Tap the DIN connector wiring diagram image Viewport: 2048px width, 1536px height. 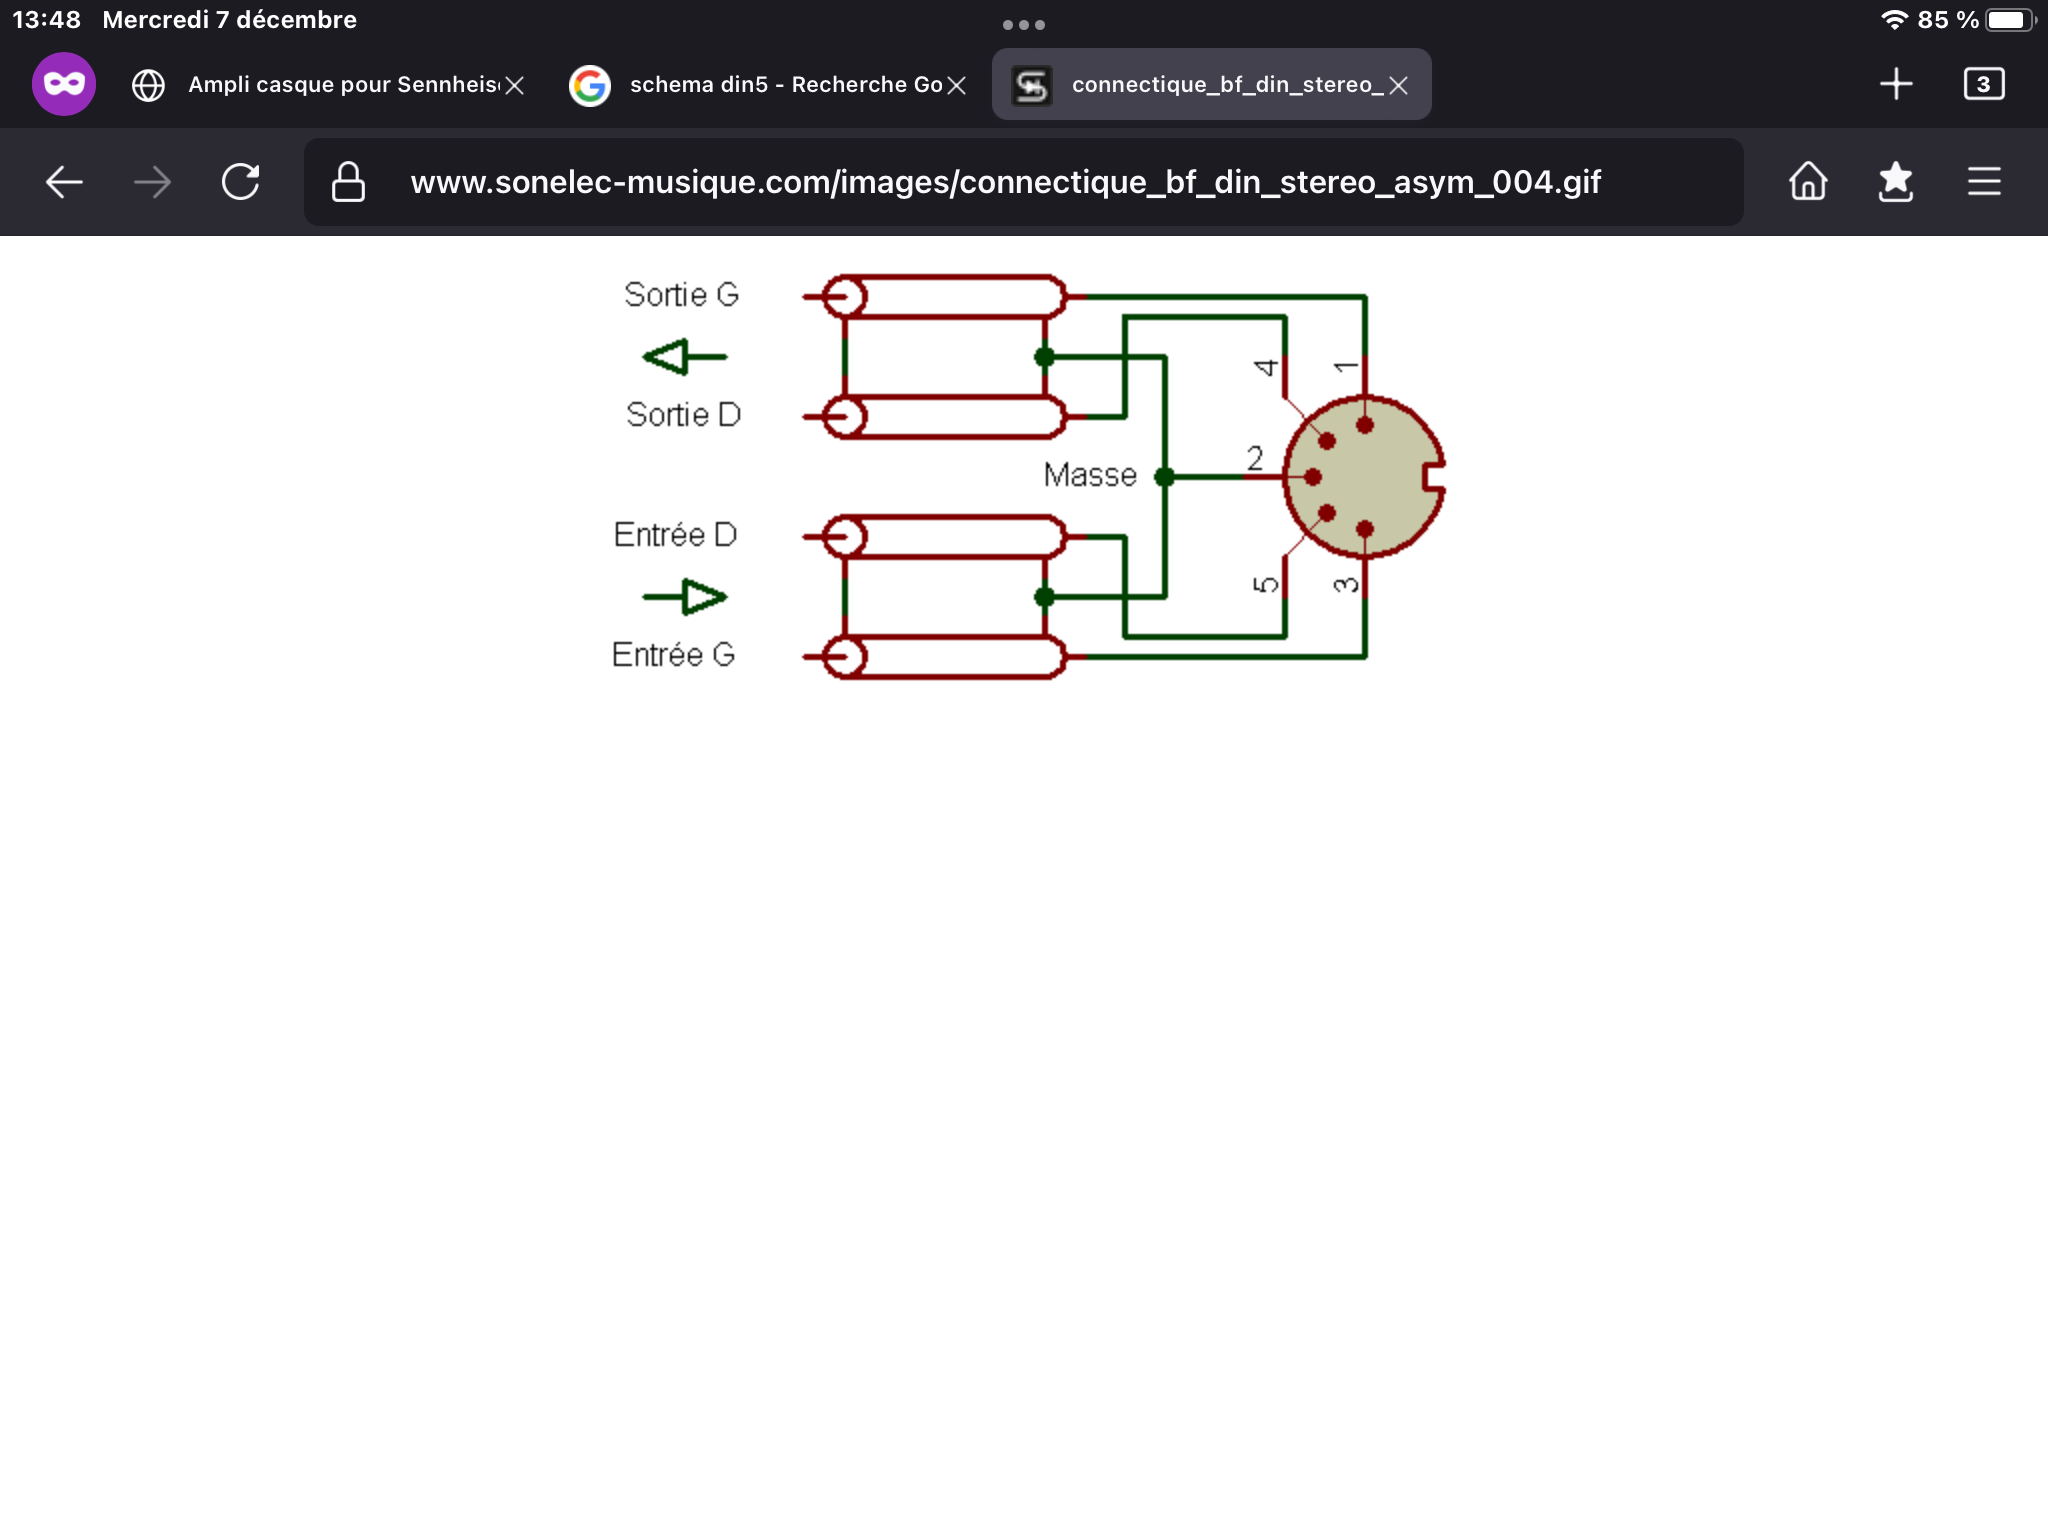click(x=1025, y=476)
